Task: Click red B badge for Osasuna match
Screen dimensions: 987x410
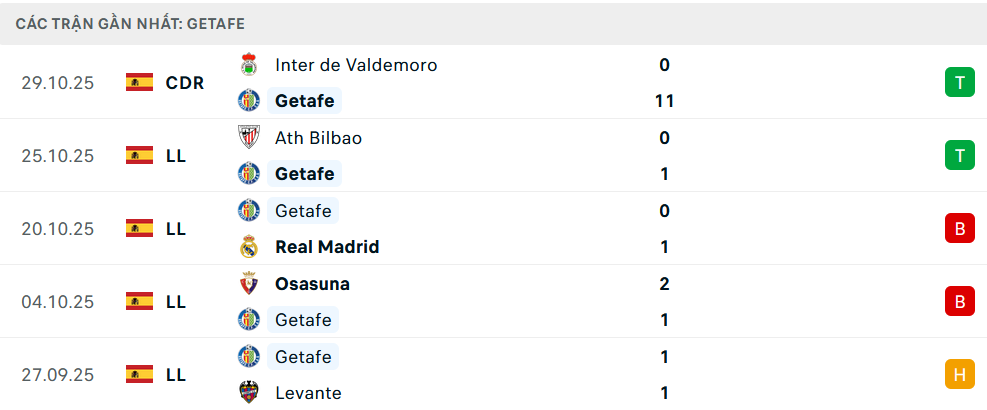Action: pos(959,302)
